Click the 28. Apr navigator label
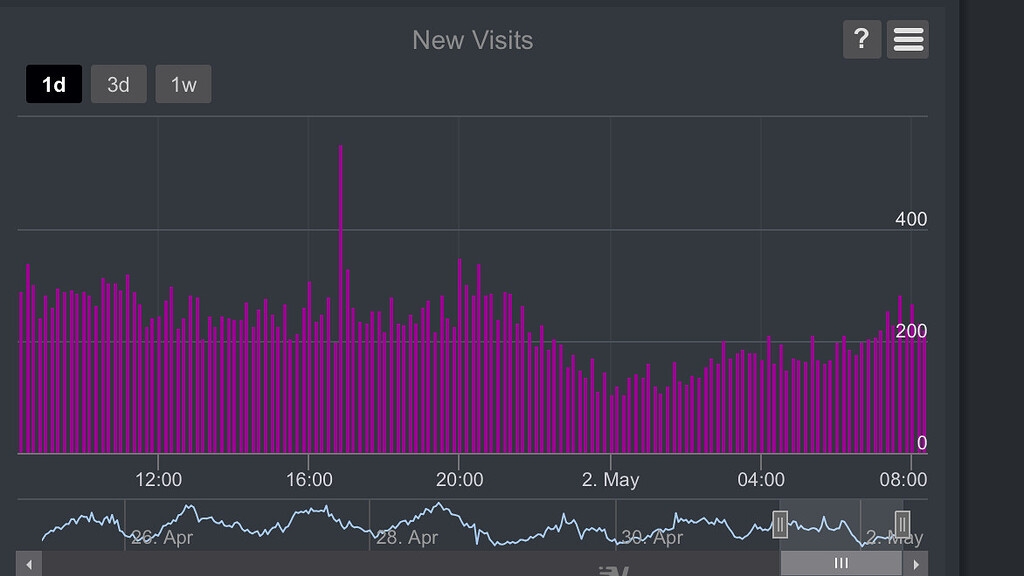Screen dimensions: 1024x576 coord(409,537)
